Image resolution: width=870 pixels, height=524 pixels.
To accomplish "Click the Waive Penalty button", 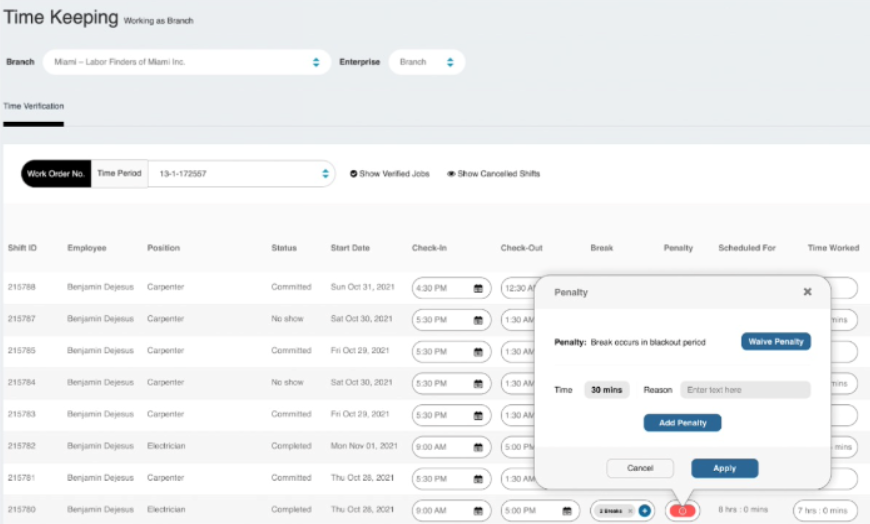I will [x=776, y=341].
